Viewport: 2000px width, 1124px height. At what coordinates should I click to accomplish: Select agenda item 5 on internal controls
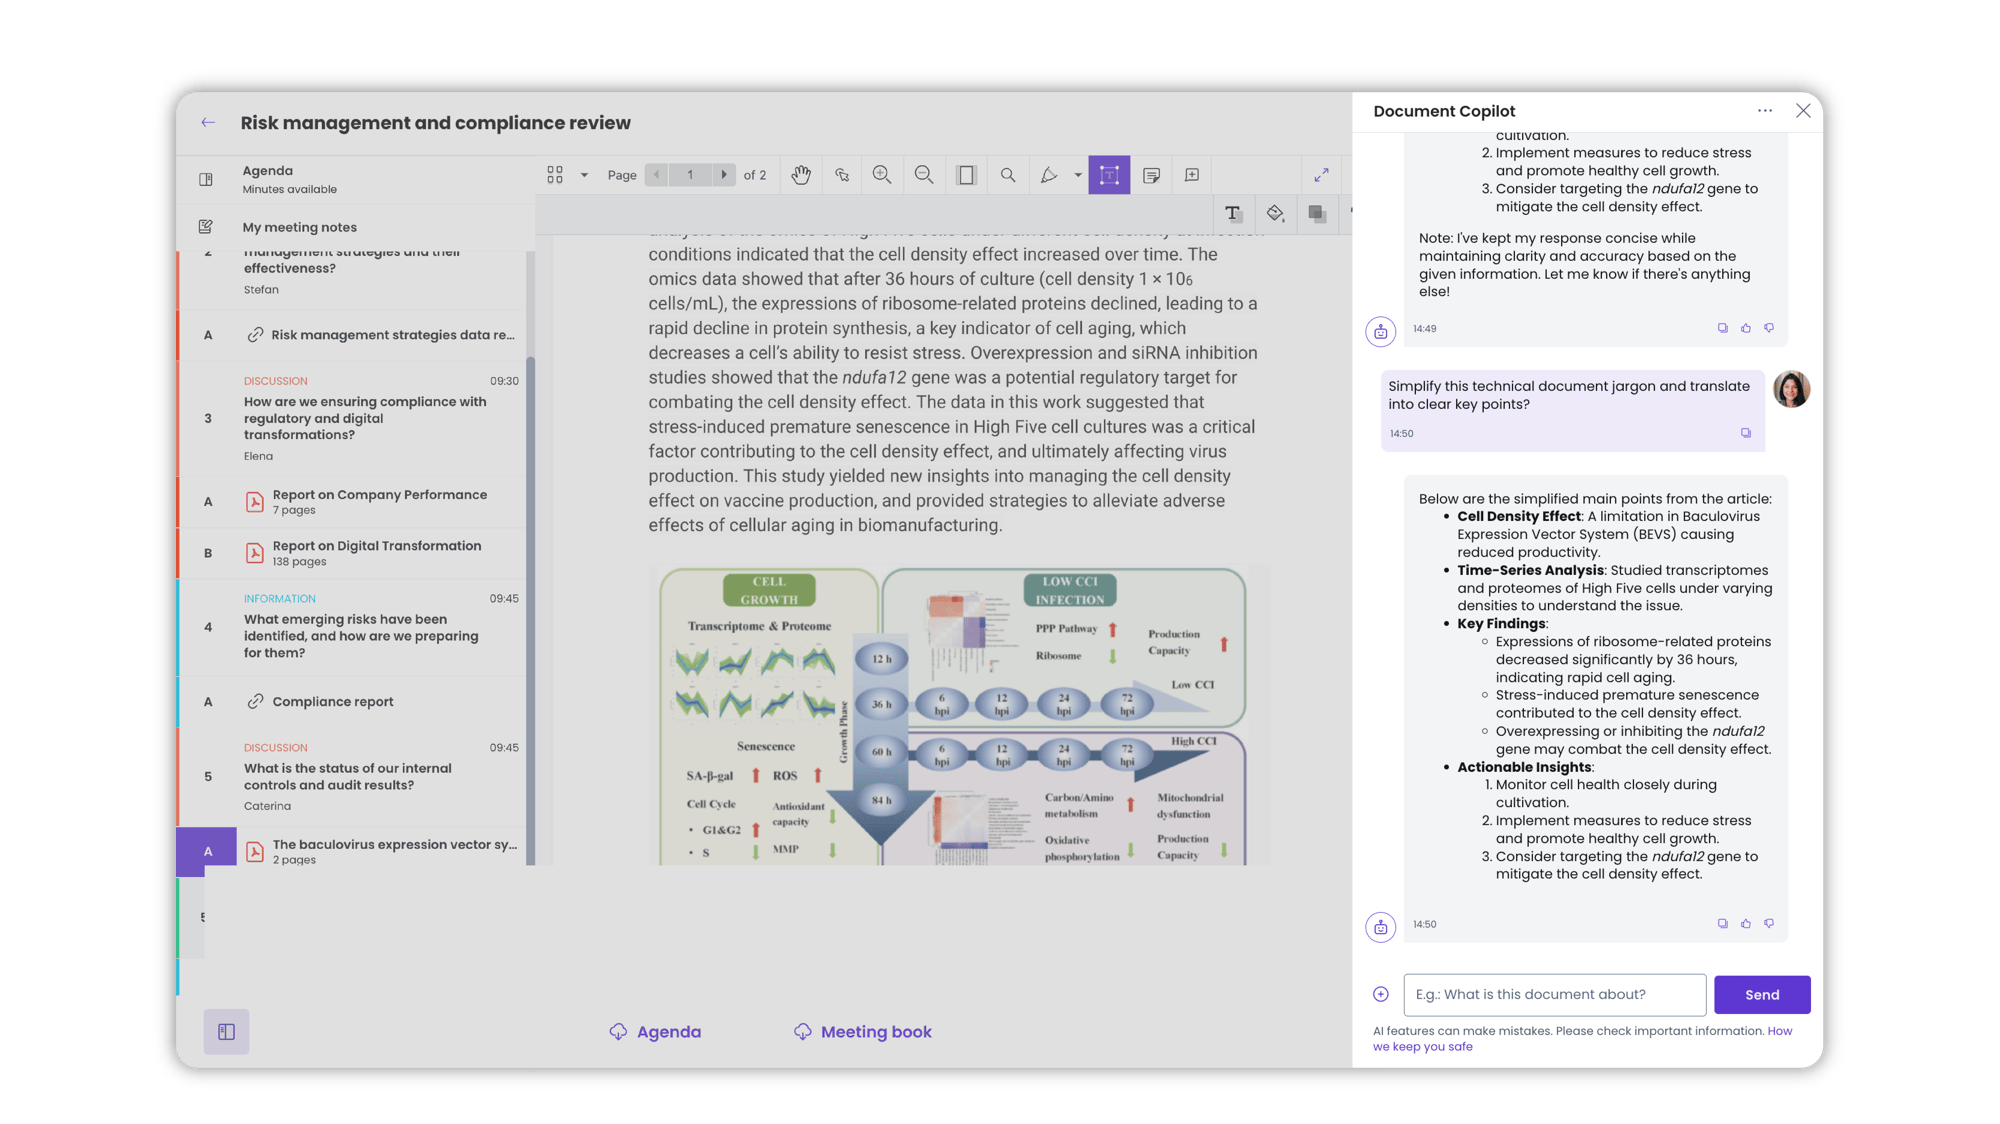[x=352, y=776]
